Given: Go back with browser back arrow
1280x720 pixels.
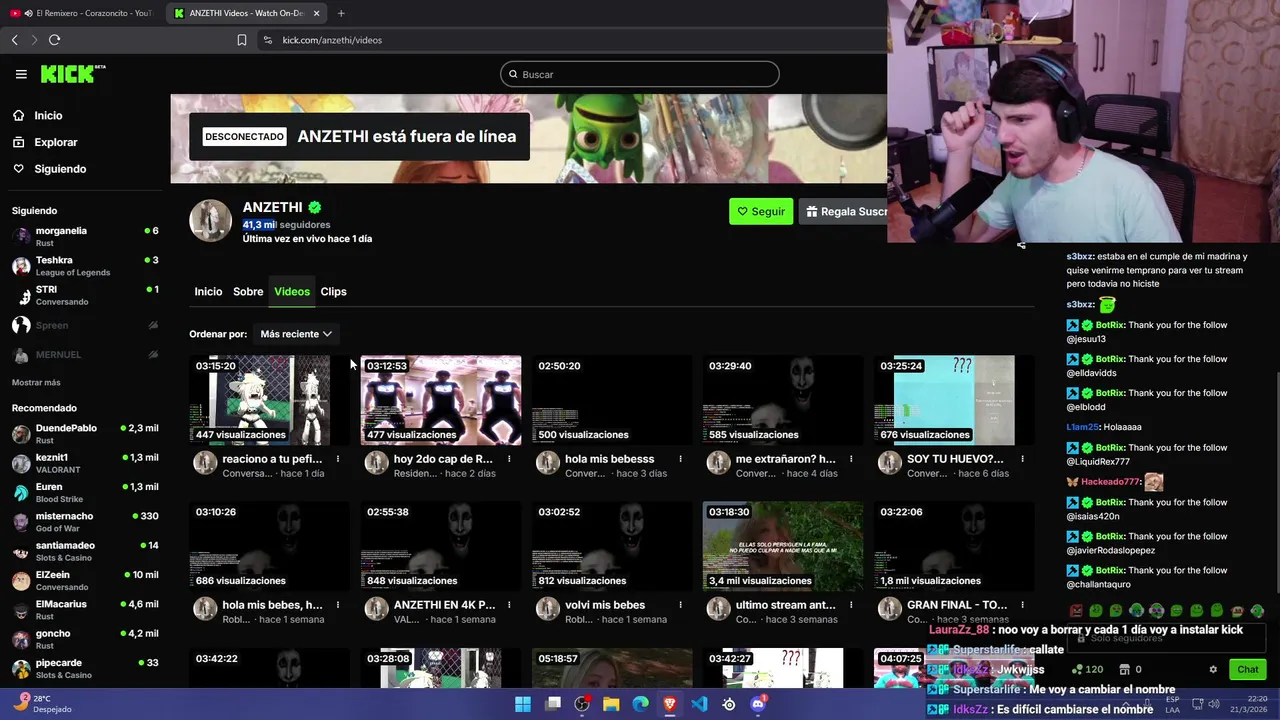Looking at the screenshot, I should pyautogui.click(x=15, y=40).
